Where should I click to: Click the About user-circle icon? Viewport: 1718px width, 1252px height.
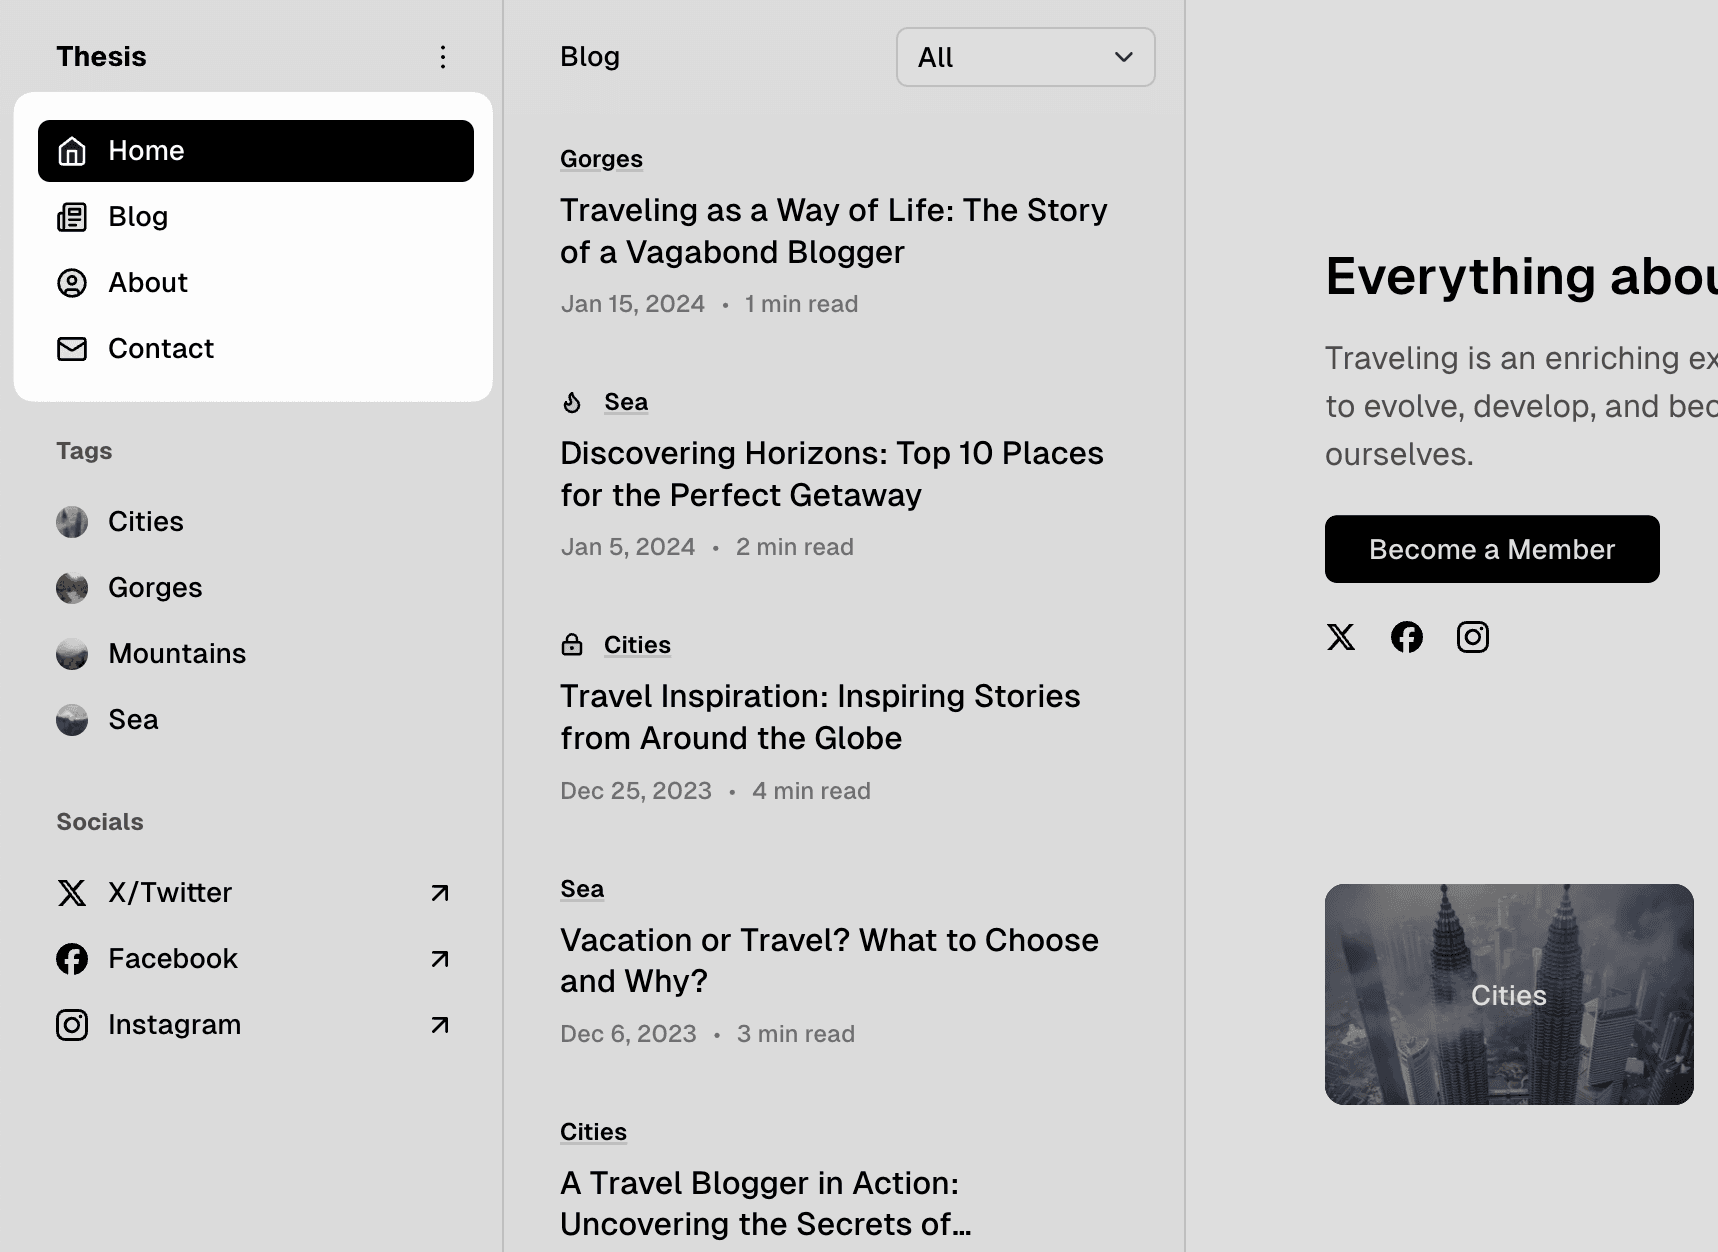tap(72, 283)
